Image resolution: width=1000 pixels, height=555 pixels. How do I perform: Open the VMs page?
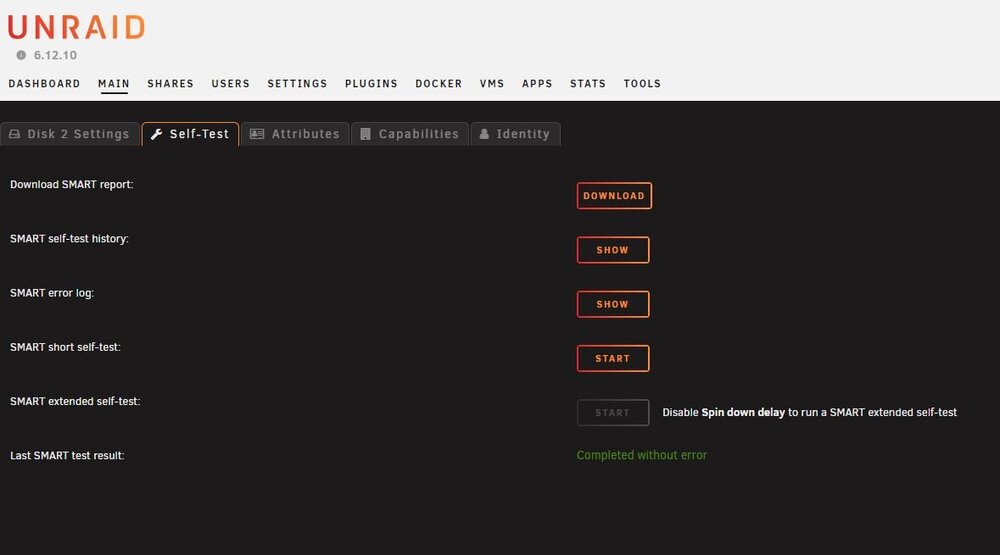click(x=492, y=84)
